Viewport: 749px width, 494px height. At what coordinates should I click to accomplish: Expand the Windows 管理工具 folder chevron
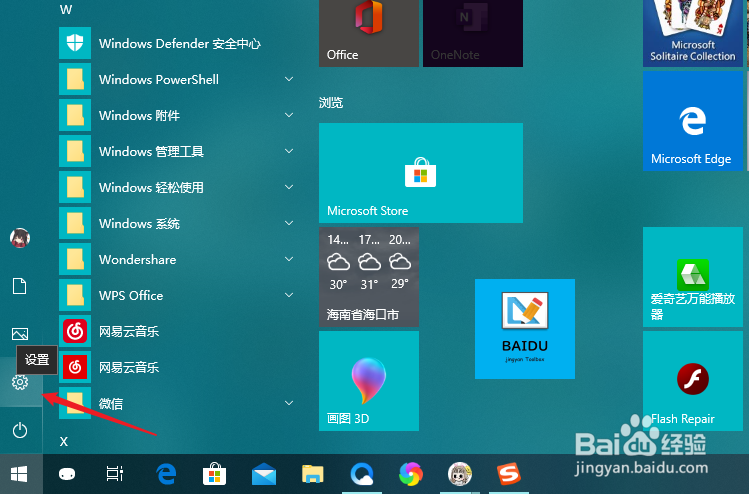[289, 151]
